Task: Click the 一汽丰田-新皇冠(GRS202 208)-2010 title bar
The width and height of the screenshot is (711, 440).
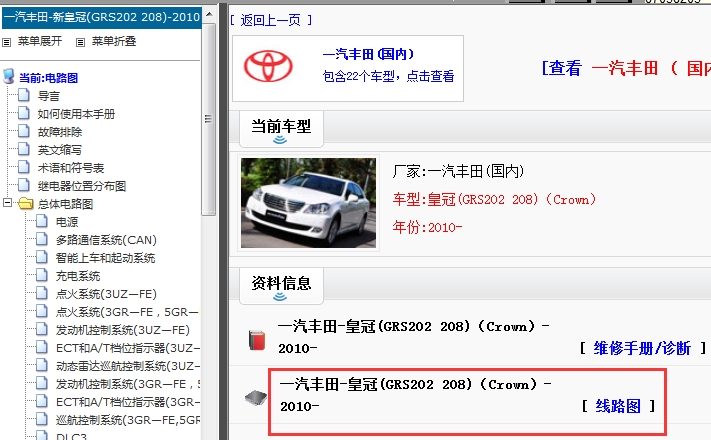Action: [x=102, y=18]
